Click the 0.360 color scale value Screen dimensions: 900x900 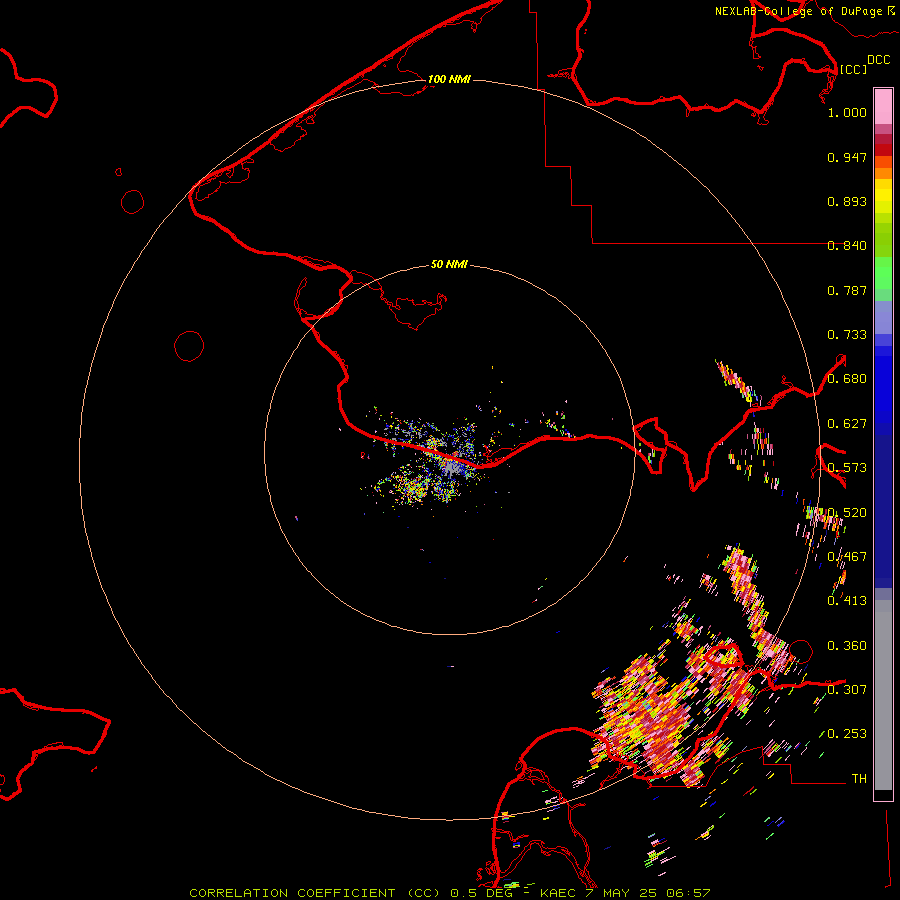(847, 646)
